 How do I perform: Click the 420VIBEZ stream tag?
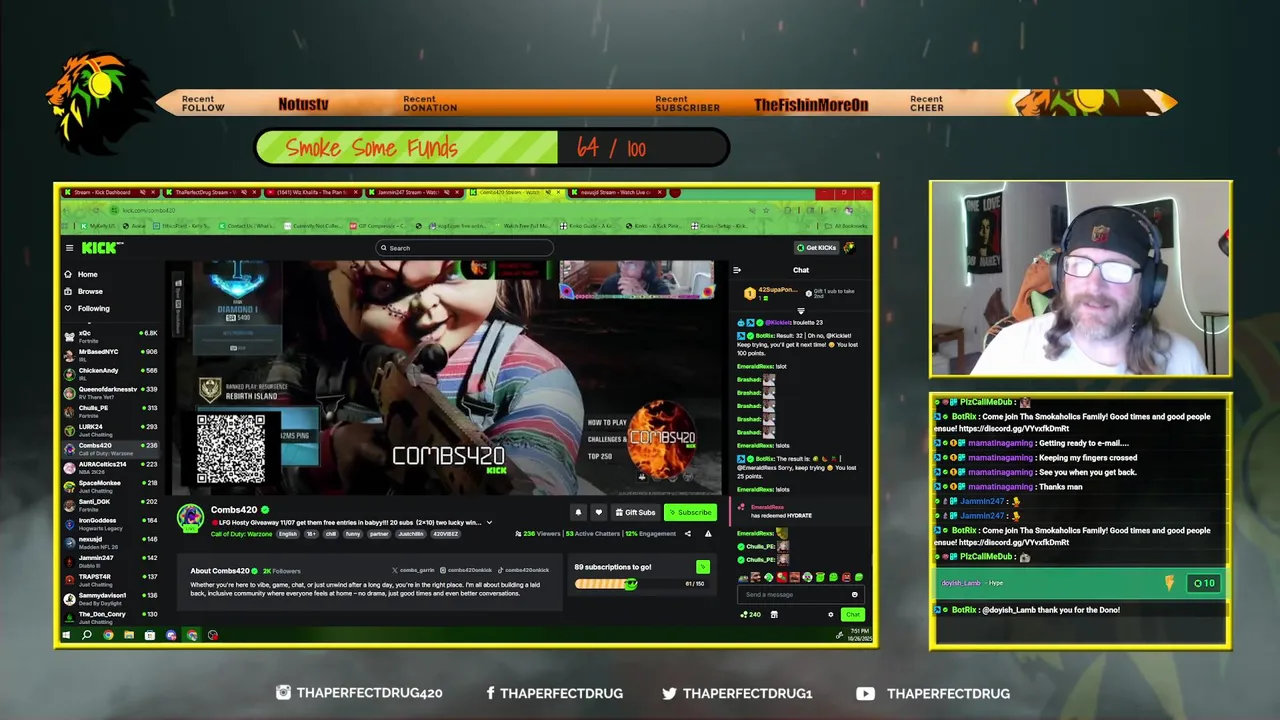click(x=447, y=534)
